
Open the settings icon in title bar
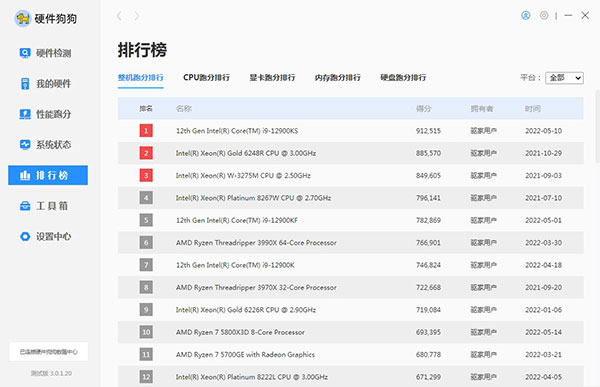tap(544, 15)
